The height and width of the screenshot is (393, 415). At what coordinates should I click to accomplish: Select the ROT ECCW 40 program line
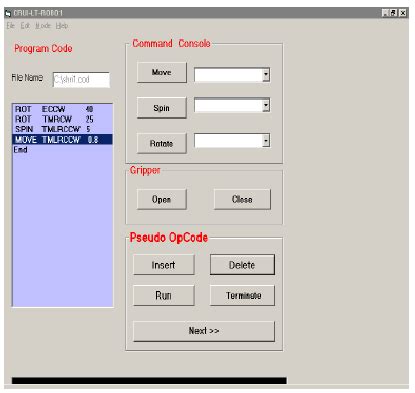tap(62, 109)
